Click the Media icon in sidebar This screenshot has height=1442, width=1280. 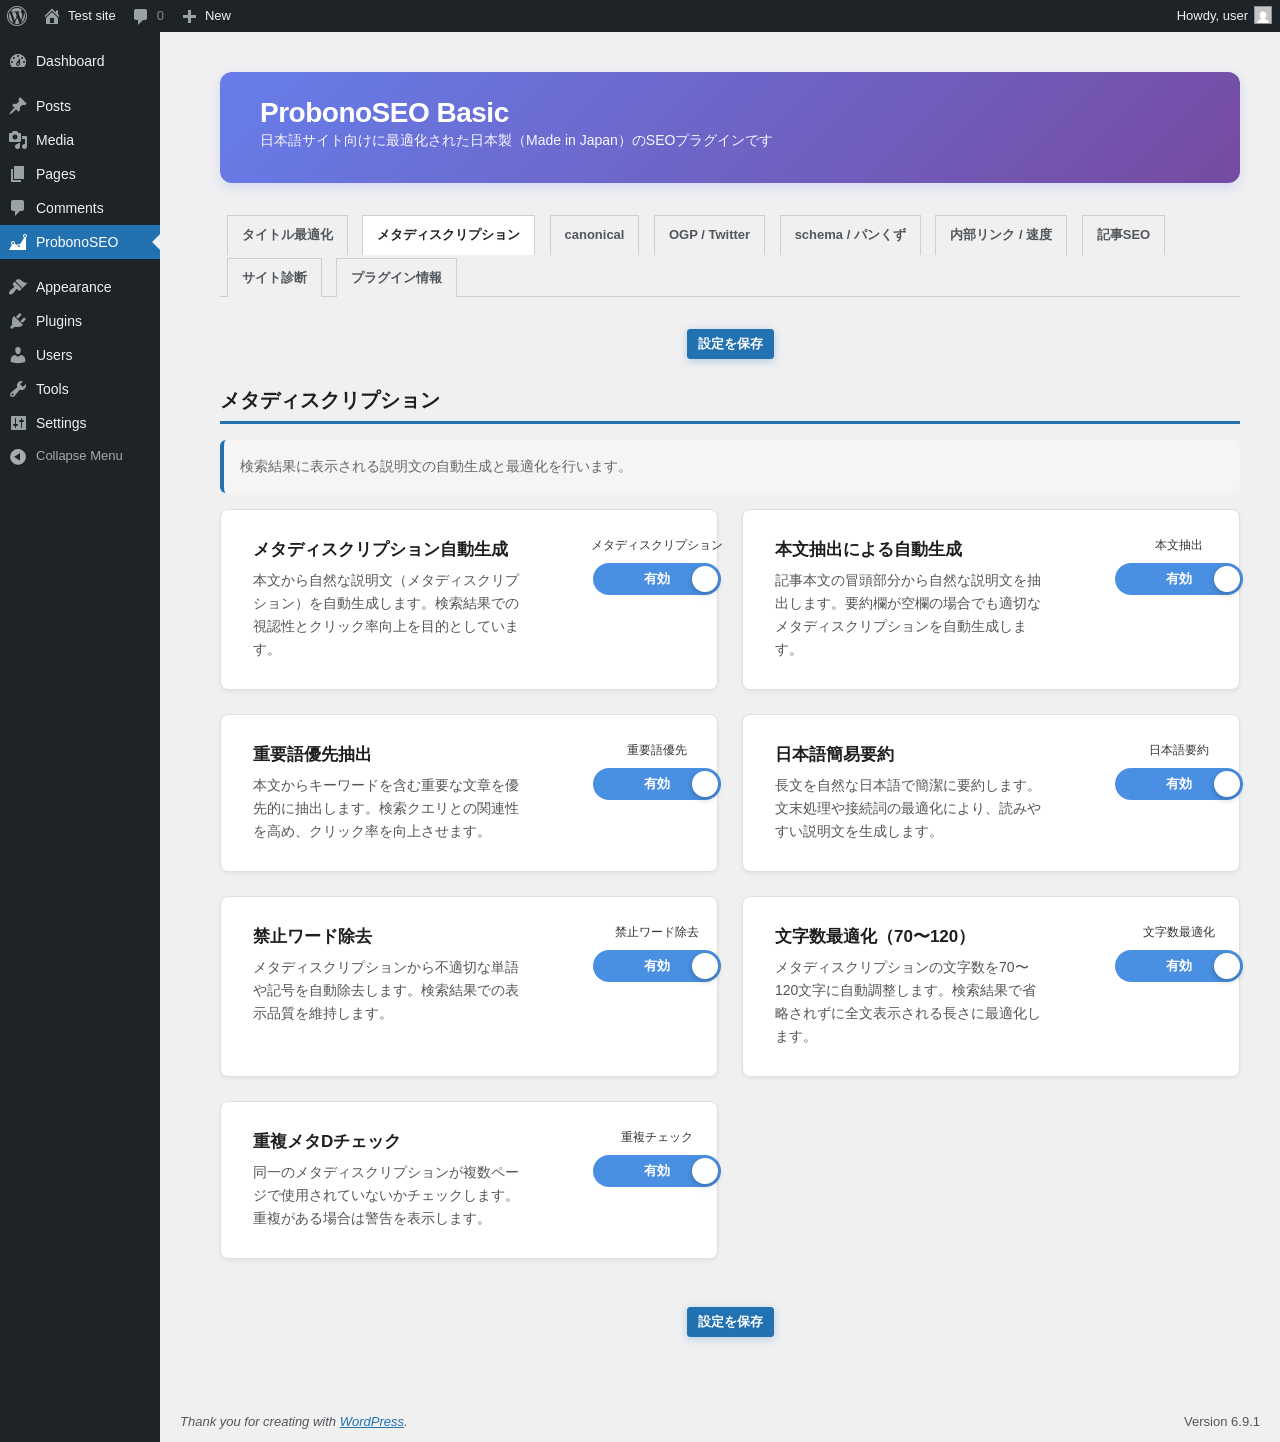click(x=18, y=140)
